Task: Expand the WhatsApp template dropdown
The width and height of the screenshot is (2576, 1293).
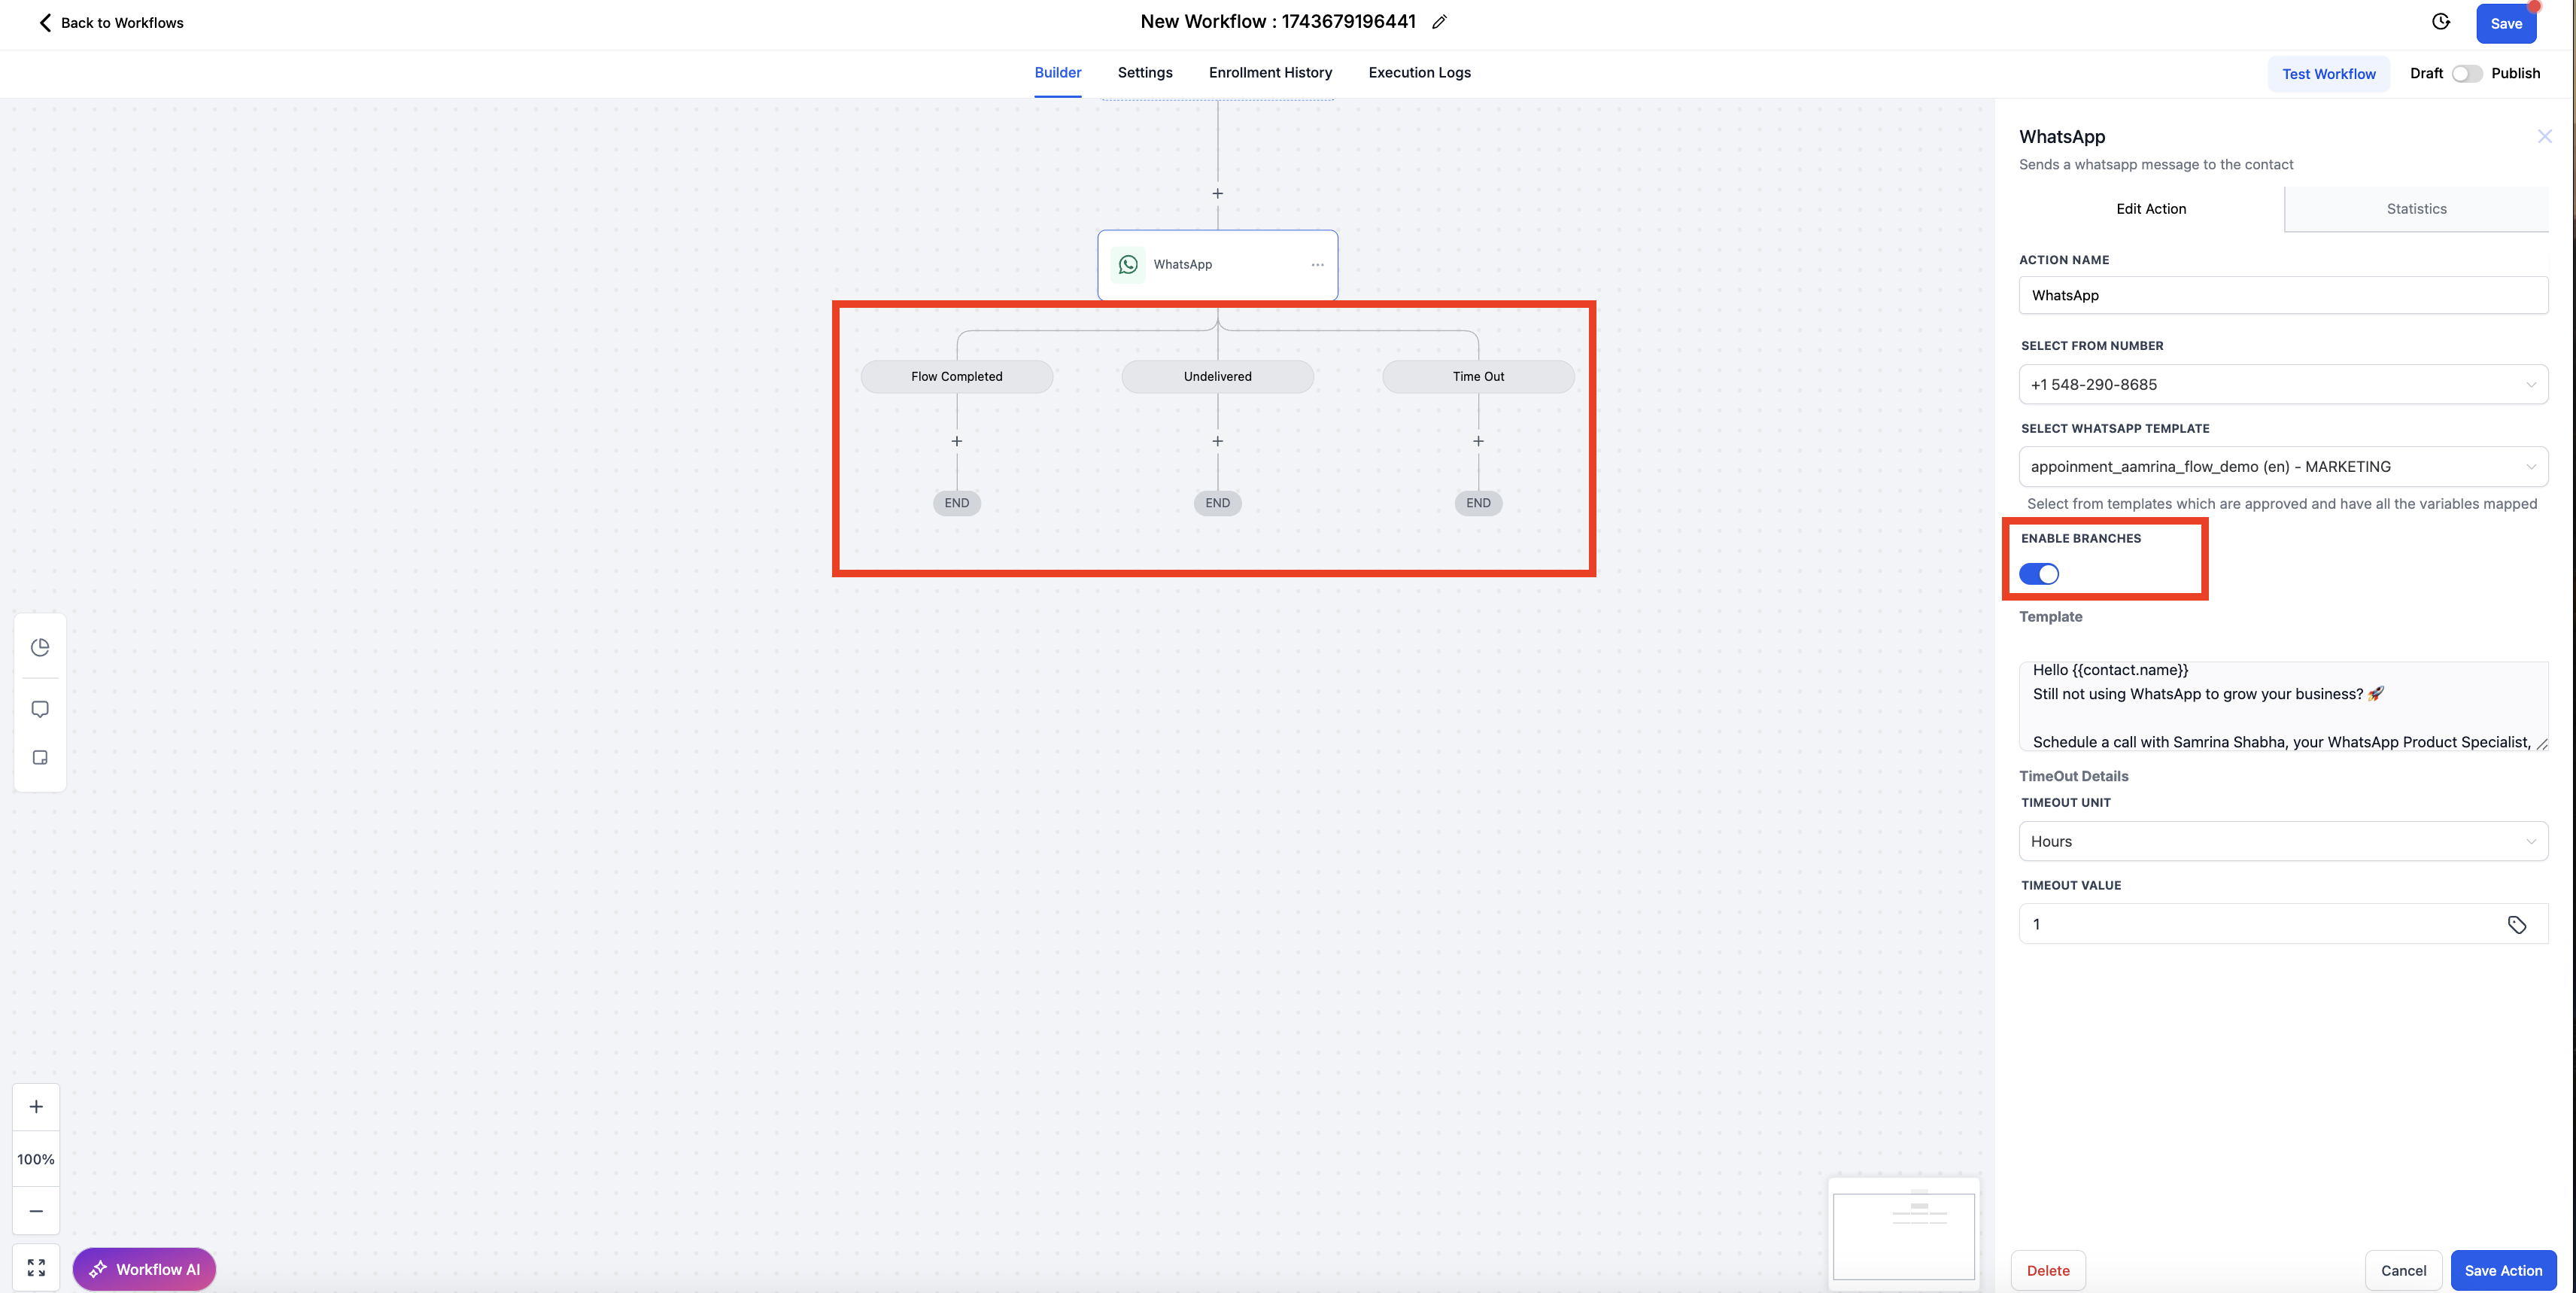Action: 2282,467
